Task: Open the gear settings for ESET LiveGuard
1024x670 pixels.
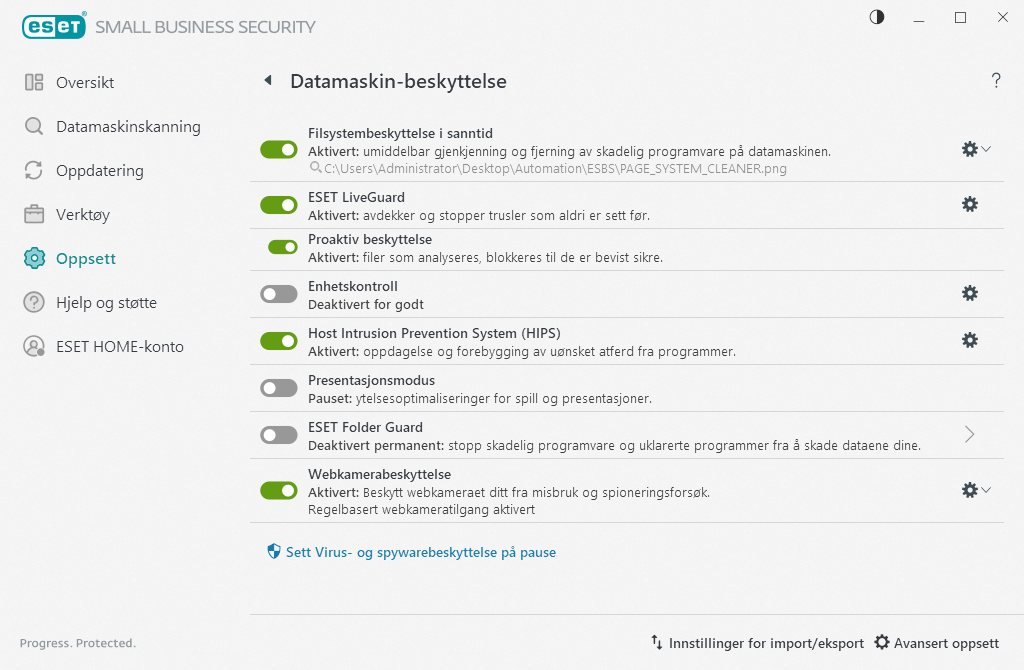Action: [x=969, y=204]
